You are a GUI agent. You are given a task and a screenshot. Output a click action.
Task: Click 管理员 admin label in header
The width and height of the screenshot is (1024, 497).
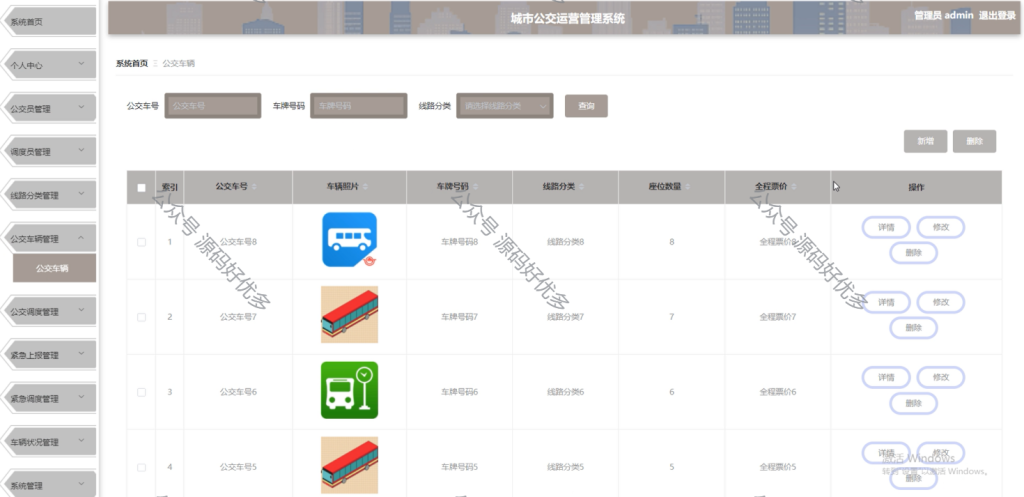[x=944, y=16]
